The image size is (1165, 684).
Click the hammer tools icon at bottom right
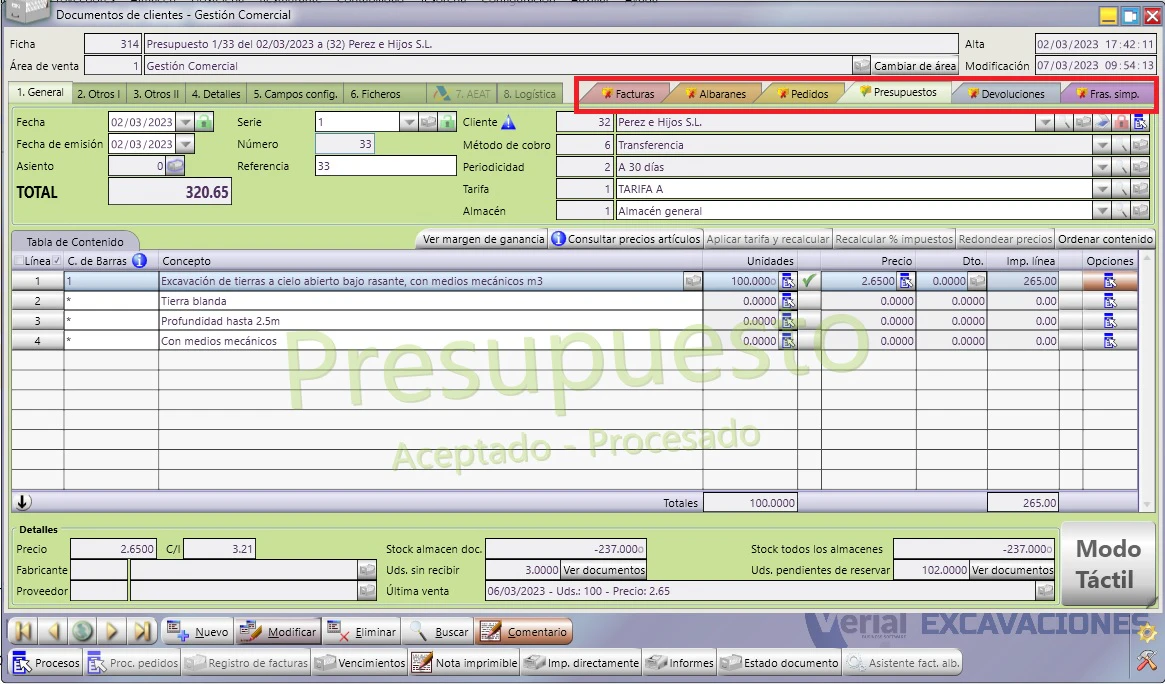click(x=1146, y=659)
